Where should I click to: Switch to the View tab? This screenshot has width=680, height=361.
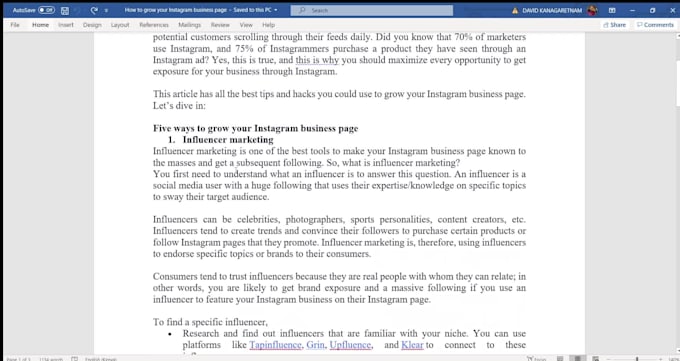[246, 25]
